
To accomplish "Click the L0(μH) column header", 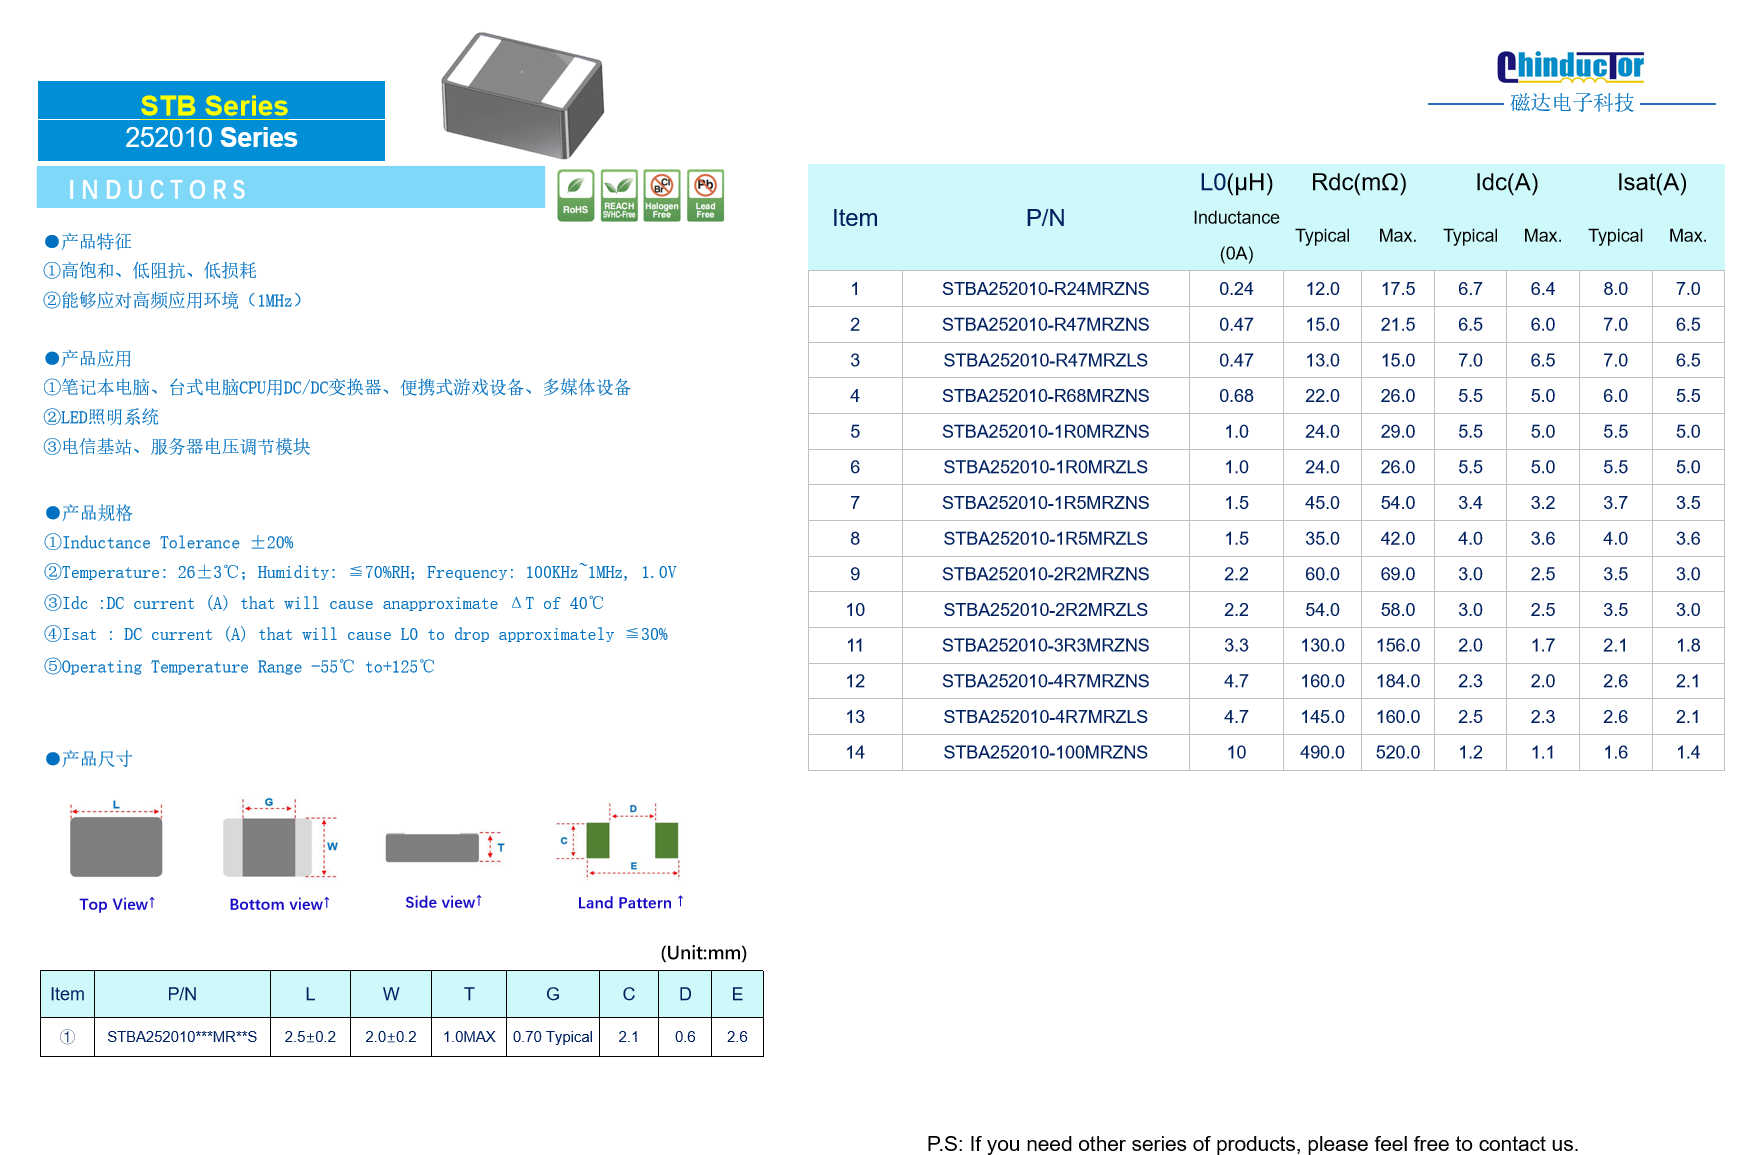I will pyautogui.click(x=1236, y=183).
